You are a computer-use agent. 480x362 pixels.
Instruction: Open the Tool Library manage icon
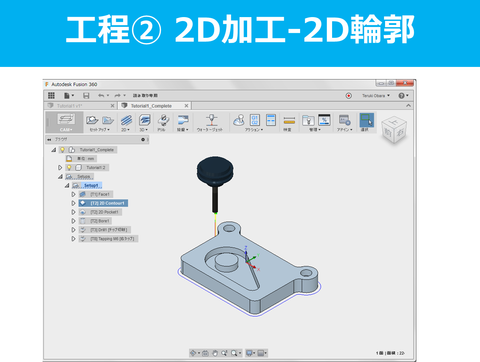308,120
